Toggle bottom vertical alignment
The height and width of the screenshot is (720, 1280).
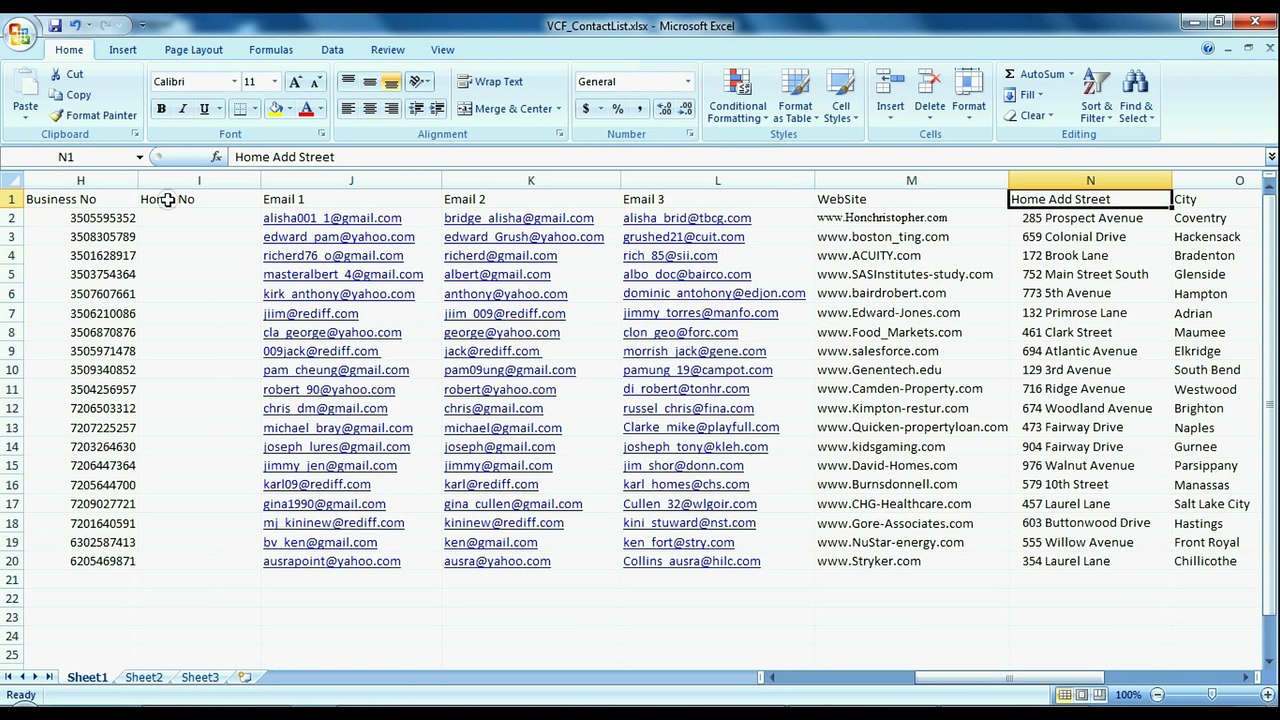pos(391,82)
